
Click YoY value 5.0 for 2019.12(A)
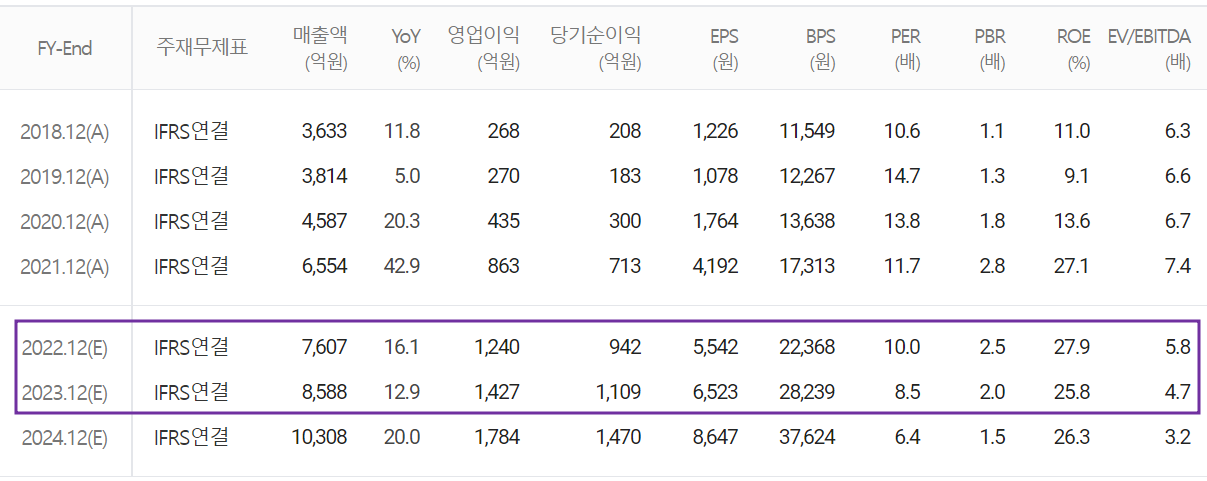pos(408,177)
